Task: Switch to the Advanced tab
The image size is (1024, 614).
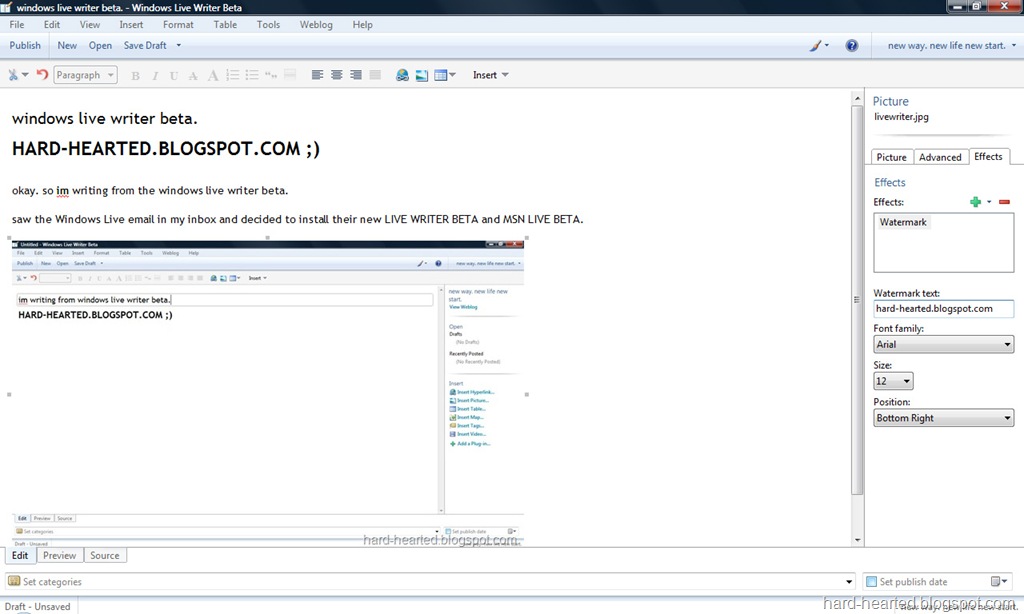Action: click(x=940, y=157)
